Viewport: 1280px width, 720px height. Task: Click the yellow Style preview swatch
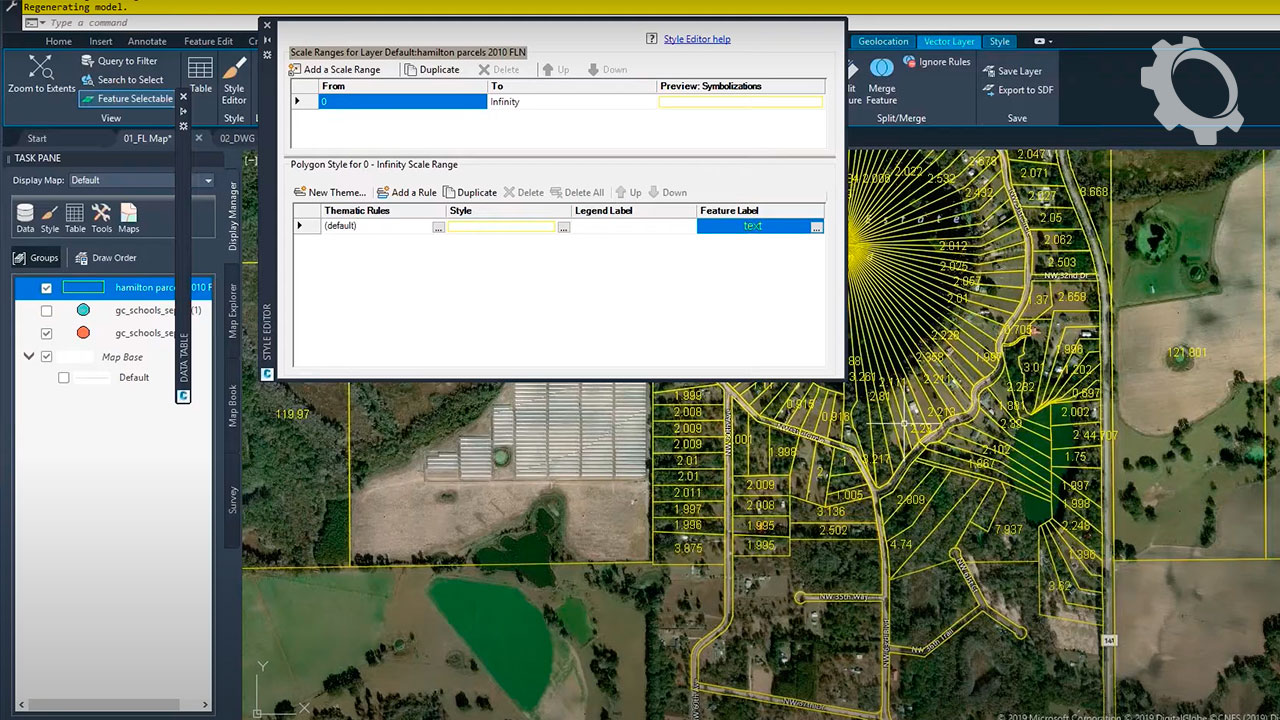pyautogui.click(x=501, y=227)
